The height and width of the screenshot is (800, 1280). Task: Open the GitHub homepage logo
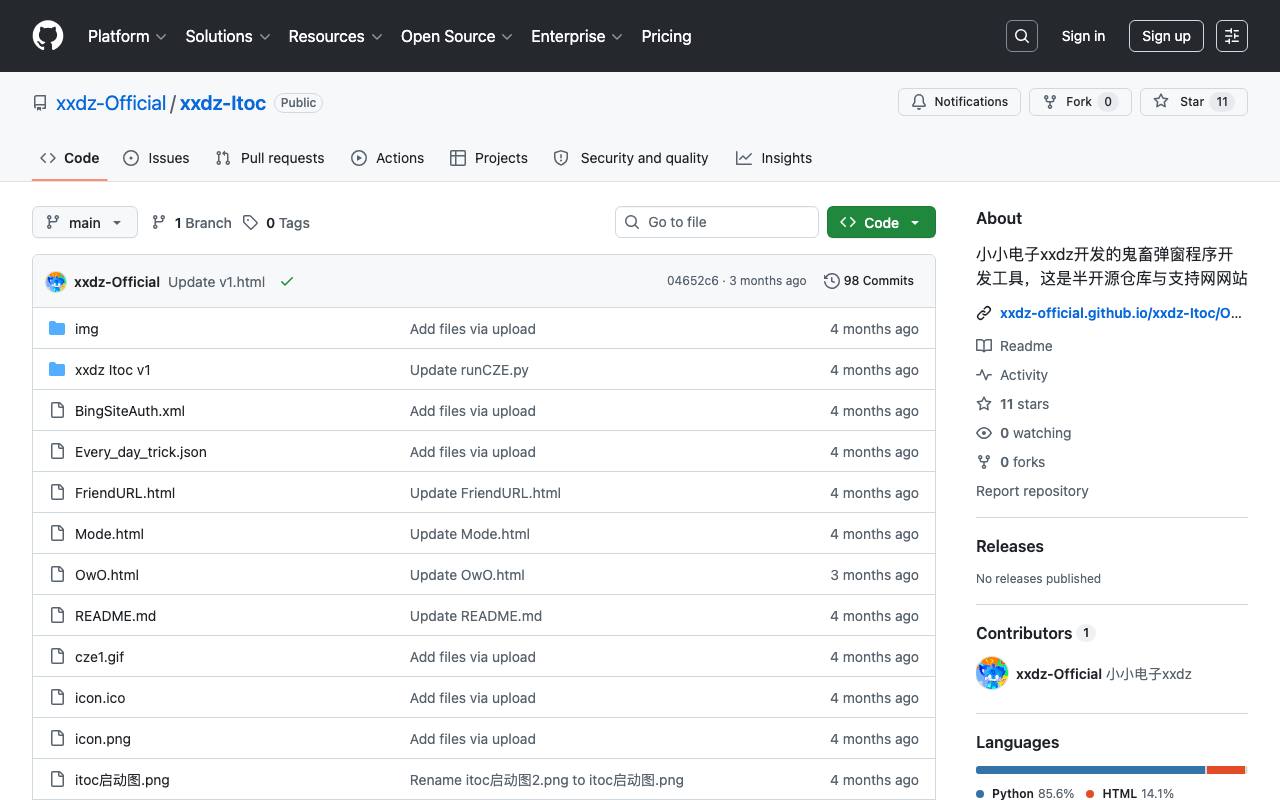[x=48, y=36]
